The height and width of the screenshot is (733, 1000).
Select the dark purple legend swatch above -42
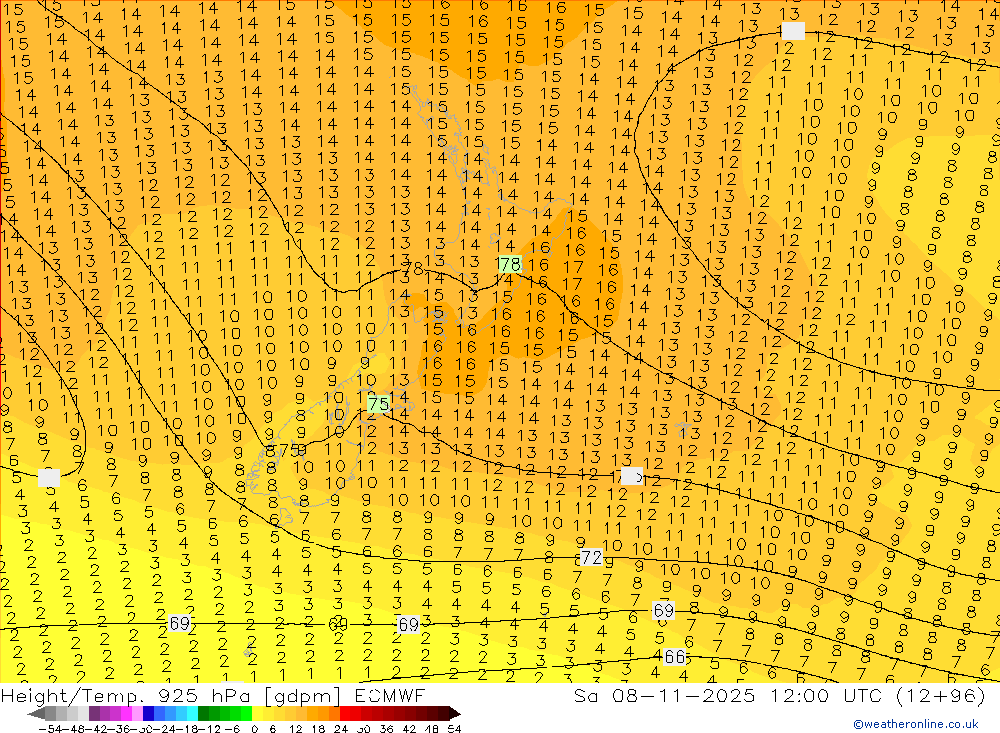click(x=94, y=713)
